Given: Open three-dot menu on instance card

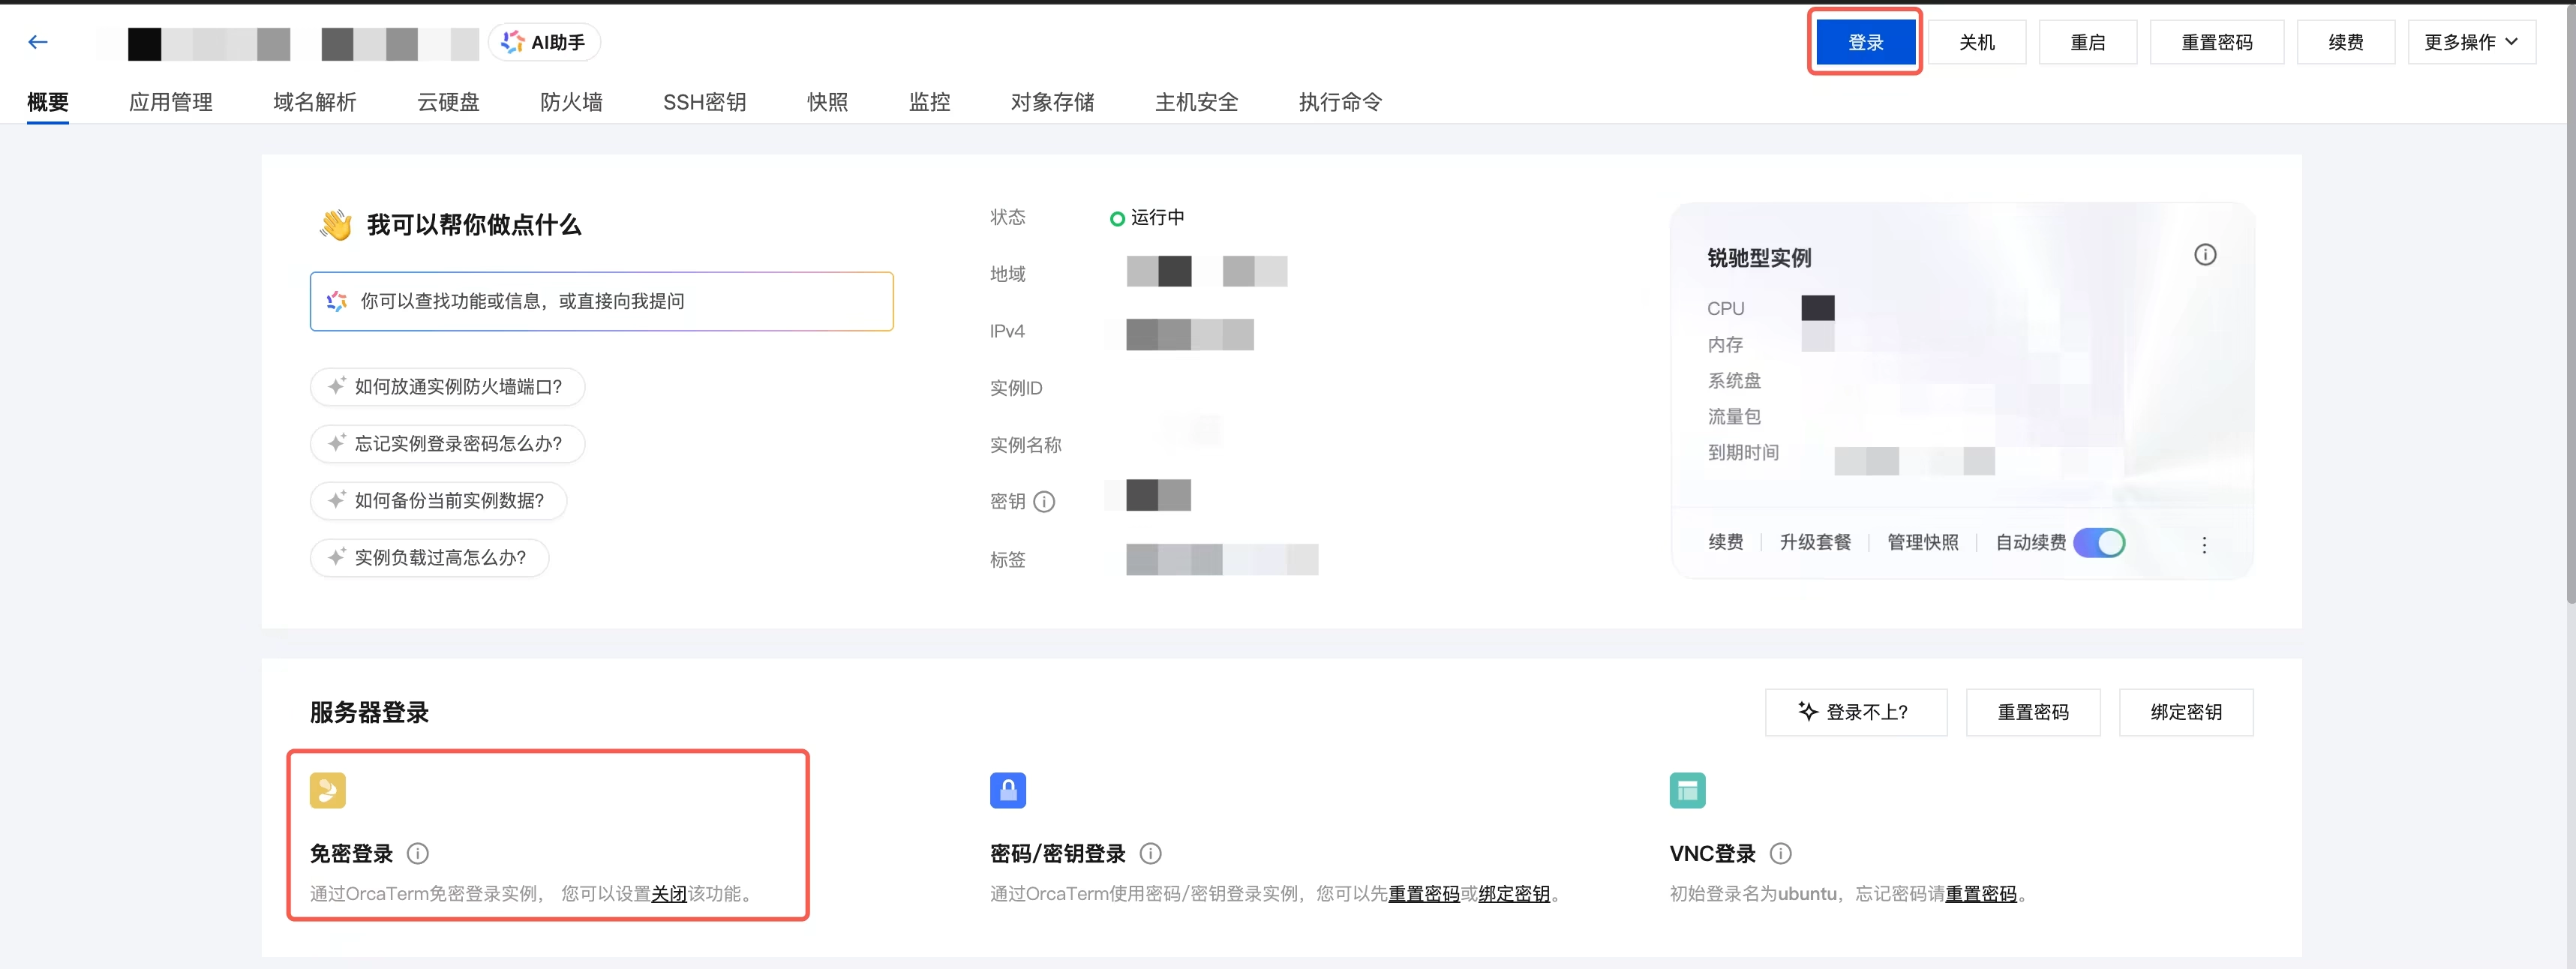Looking at the screenshot, I should (x=2203, y=545).
